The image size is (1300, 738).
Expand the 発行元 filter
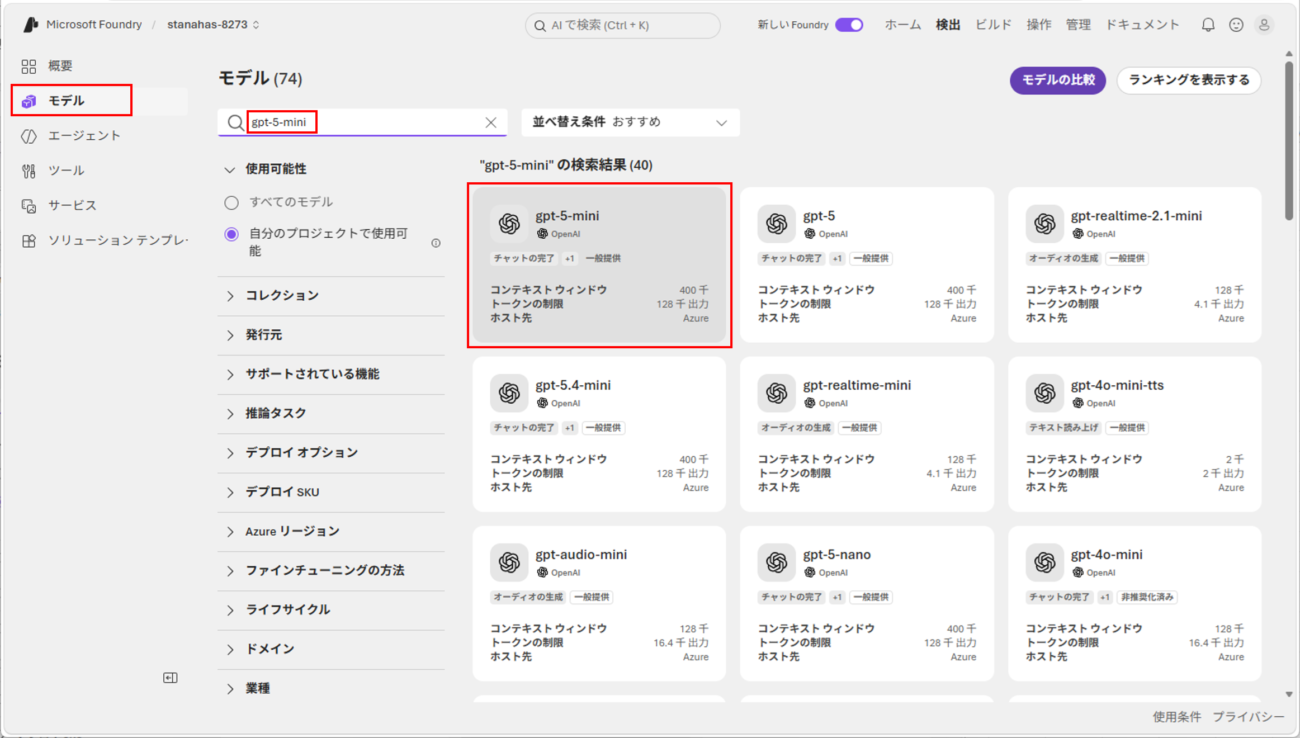331,335
